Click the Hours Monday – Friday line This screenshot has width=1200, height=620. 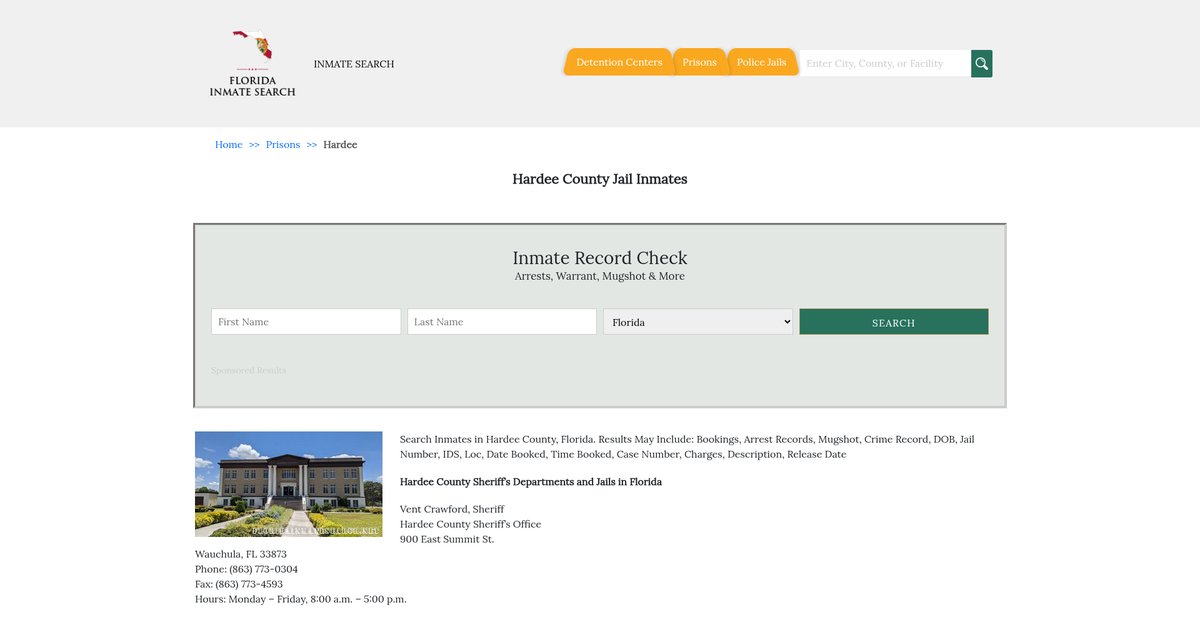(x=301, y=599)
